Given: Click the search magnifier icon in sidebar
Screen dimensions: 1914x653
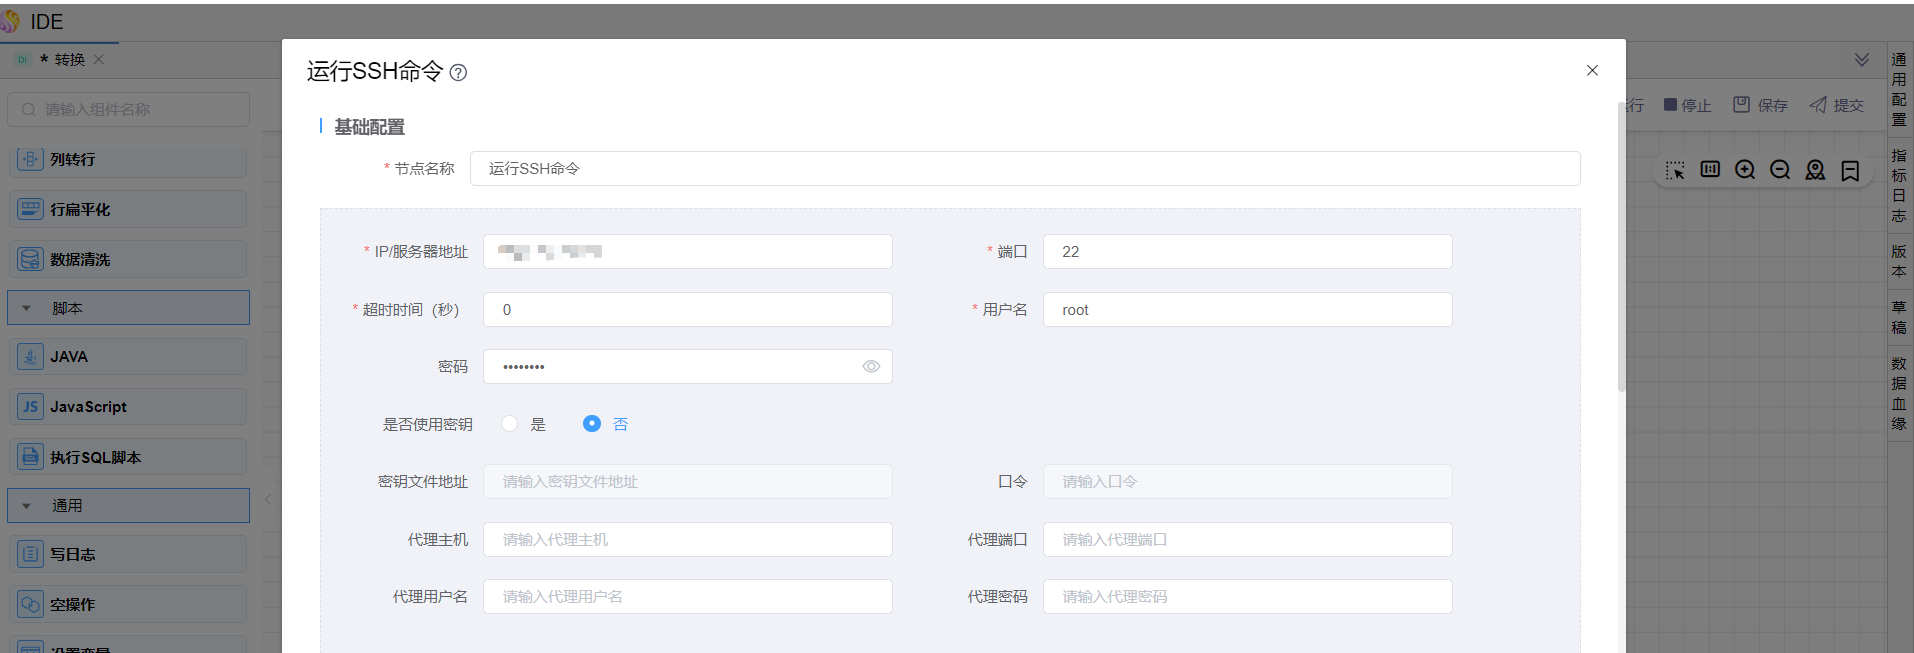Looking at the screenshot, I should 28,110.
